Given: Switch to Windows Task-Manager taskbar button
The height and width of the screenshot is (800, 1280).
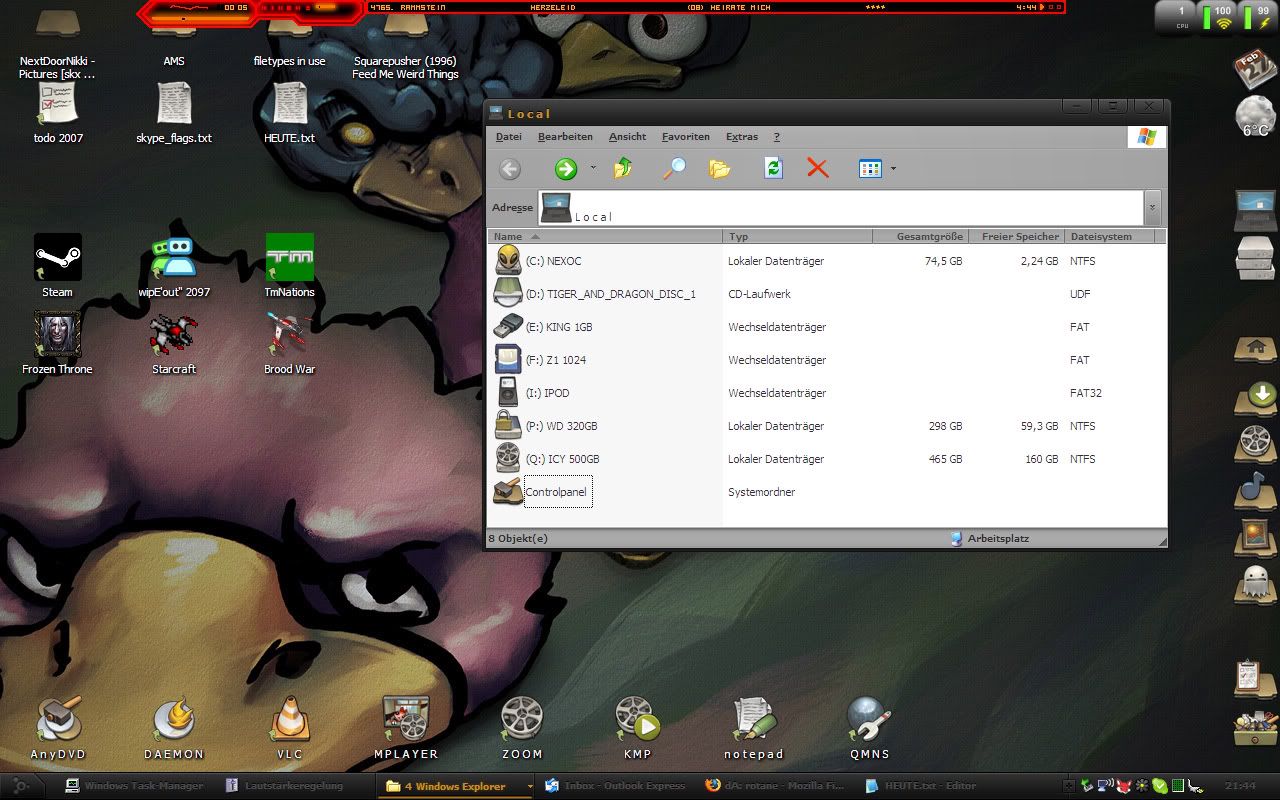Looking at the screenshot, I should point(134,786).
